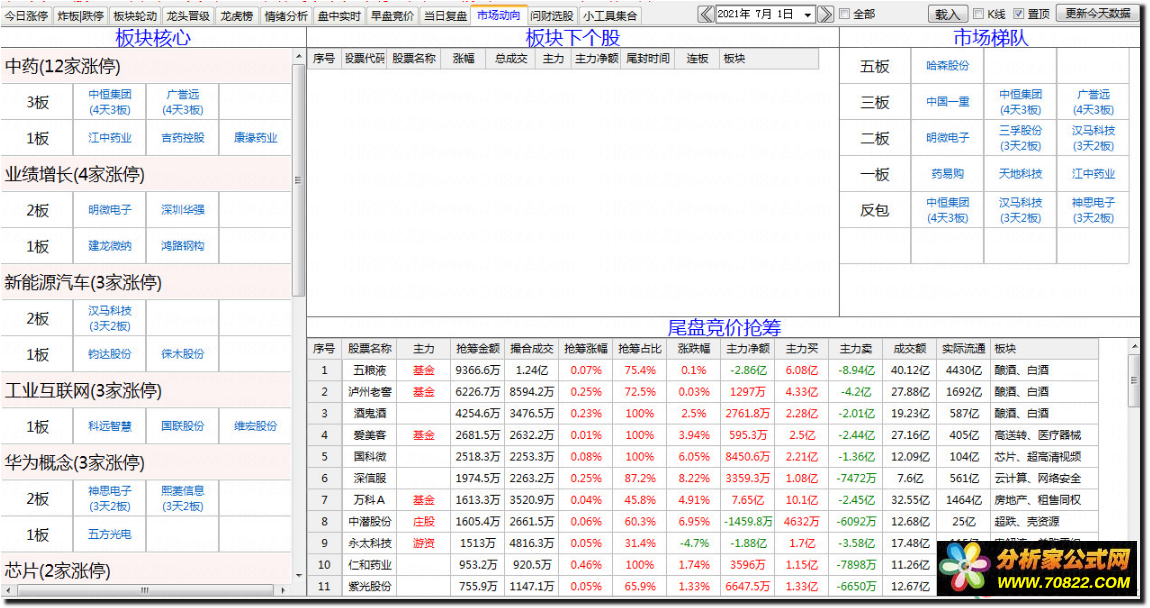Image resolution: width=1150 pixels, height=608 pixels.
Task: Sort 尾盘竞价抢筹 by 实际流通 column
Action: (963, 349)
